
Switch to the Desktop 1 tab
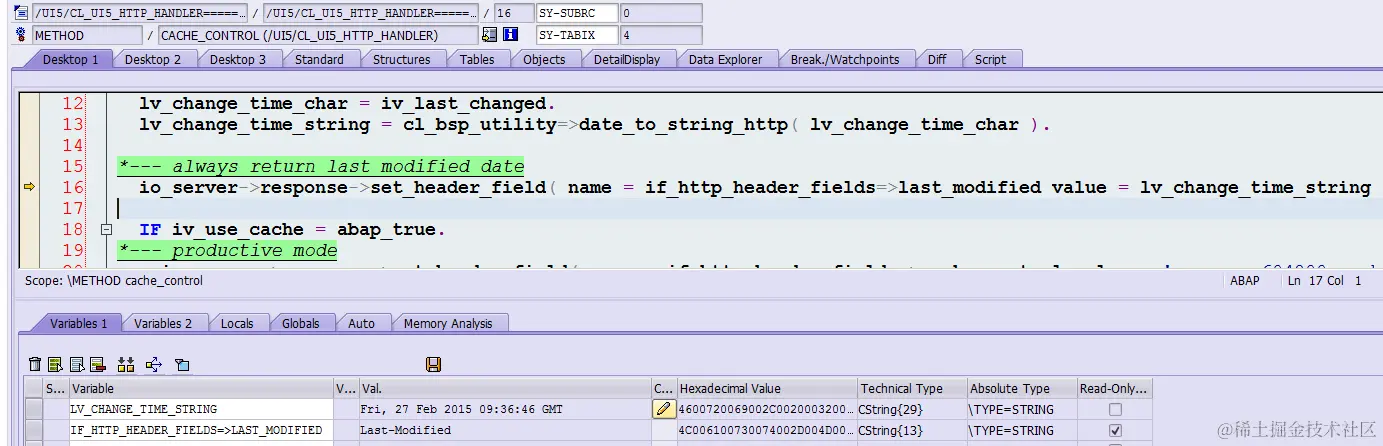tap(70, 59)
